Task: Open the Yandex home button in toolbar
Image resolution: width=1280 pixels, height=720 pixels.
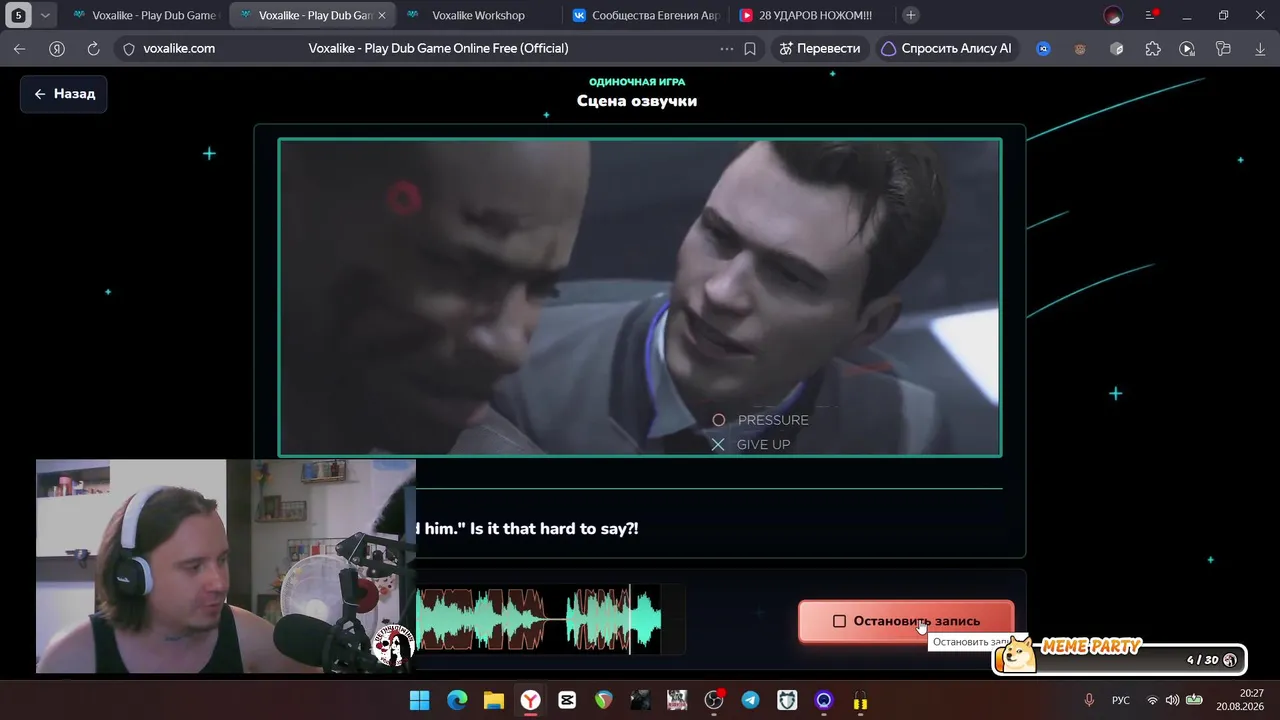Action: pyautogui.click(x=57, y=48)
